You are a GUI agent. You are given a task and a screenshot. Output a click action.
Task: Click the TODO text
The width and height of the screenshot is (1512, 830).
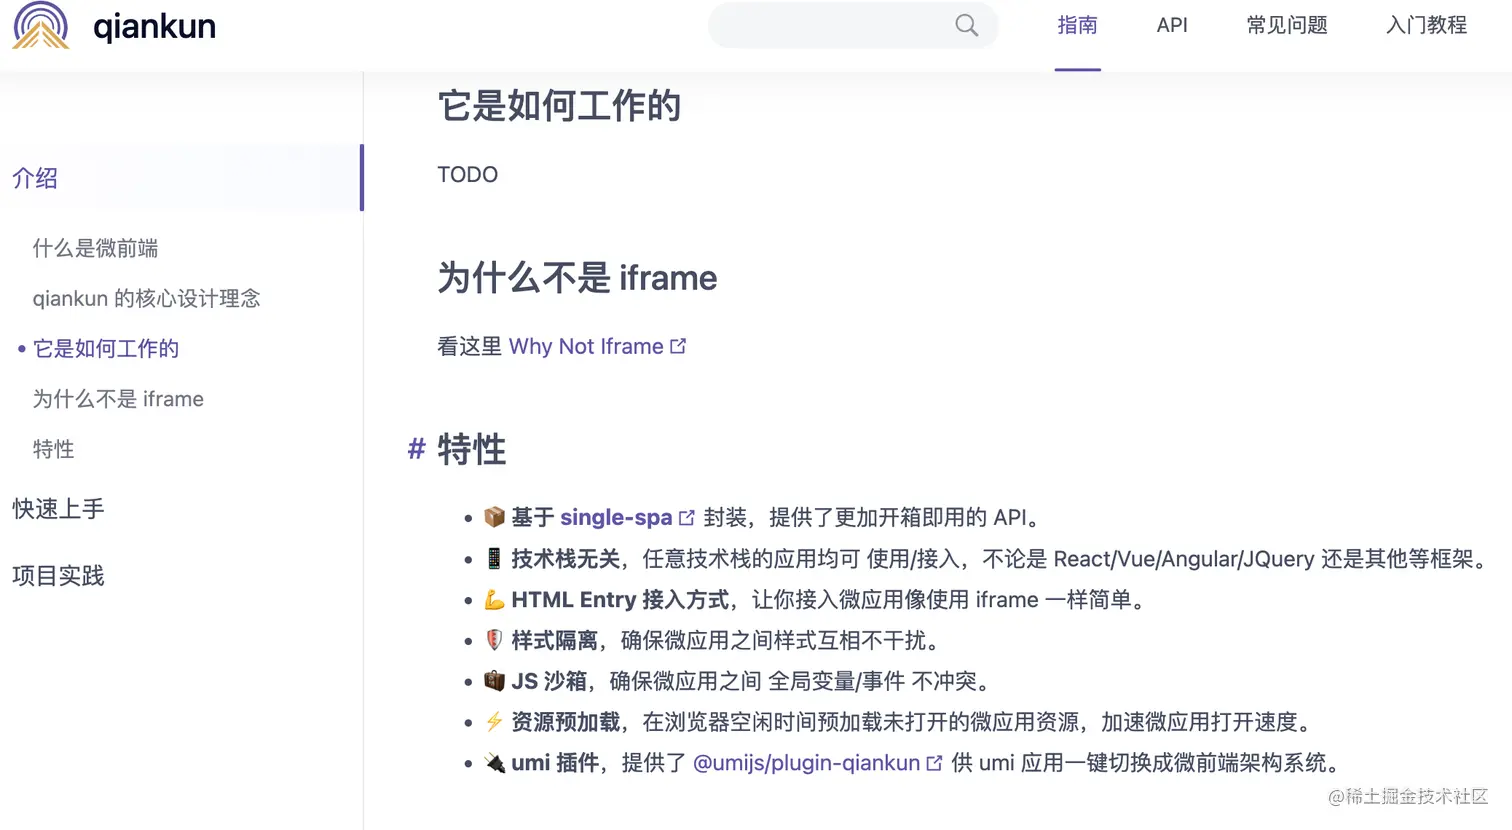pyautogui.click(x=467, y=174)
